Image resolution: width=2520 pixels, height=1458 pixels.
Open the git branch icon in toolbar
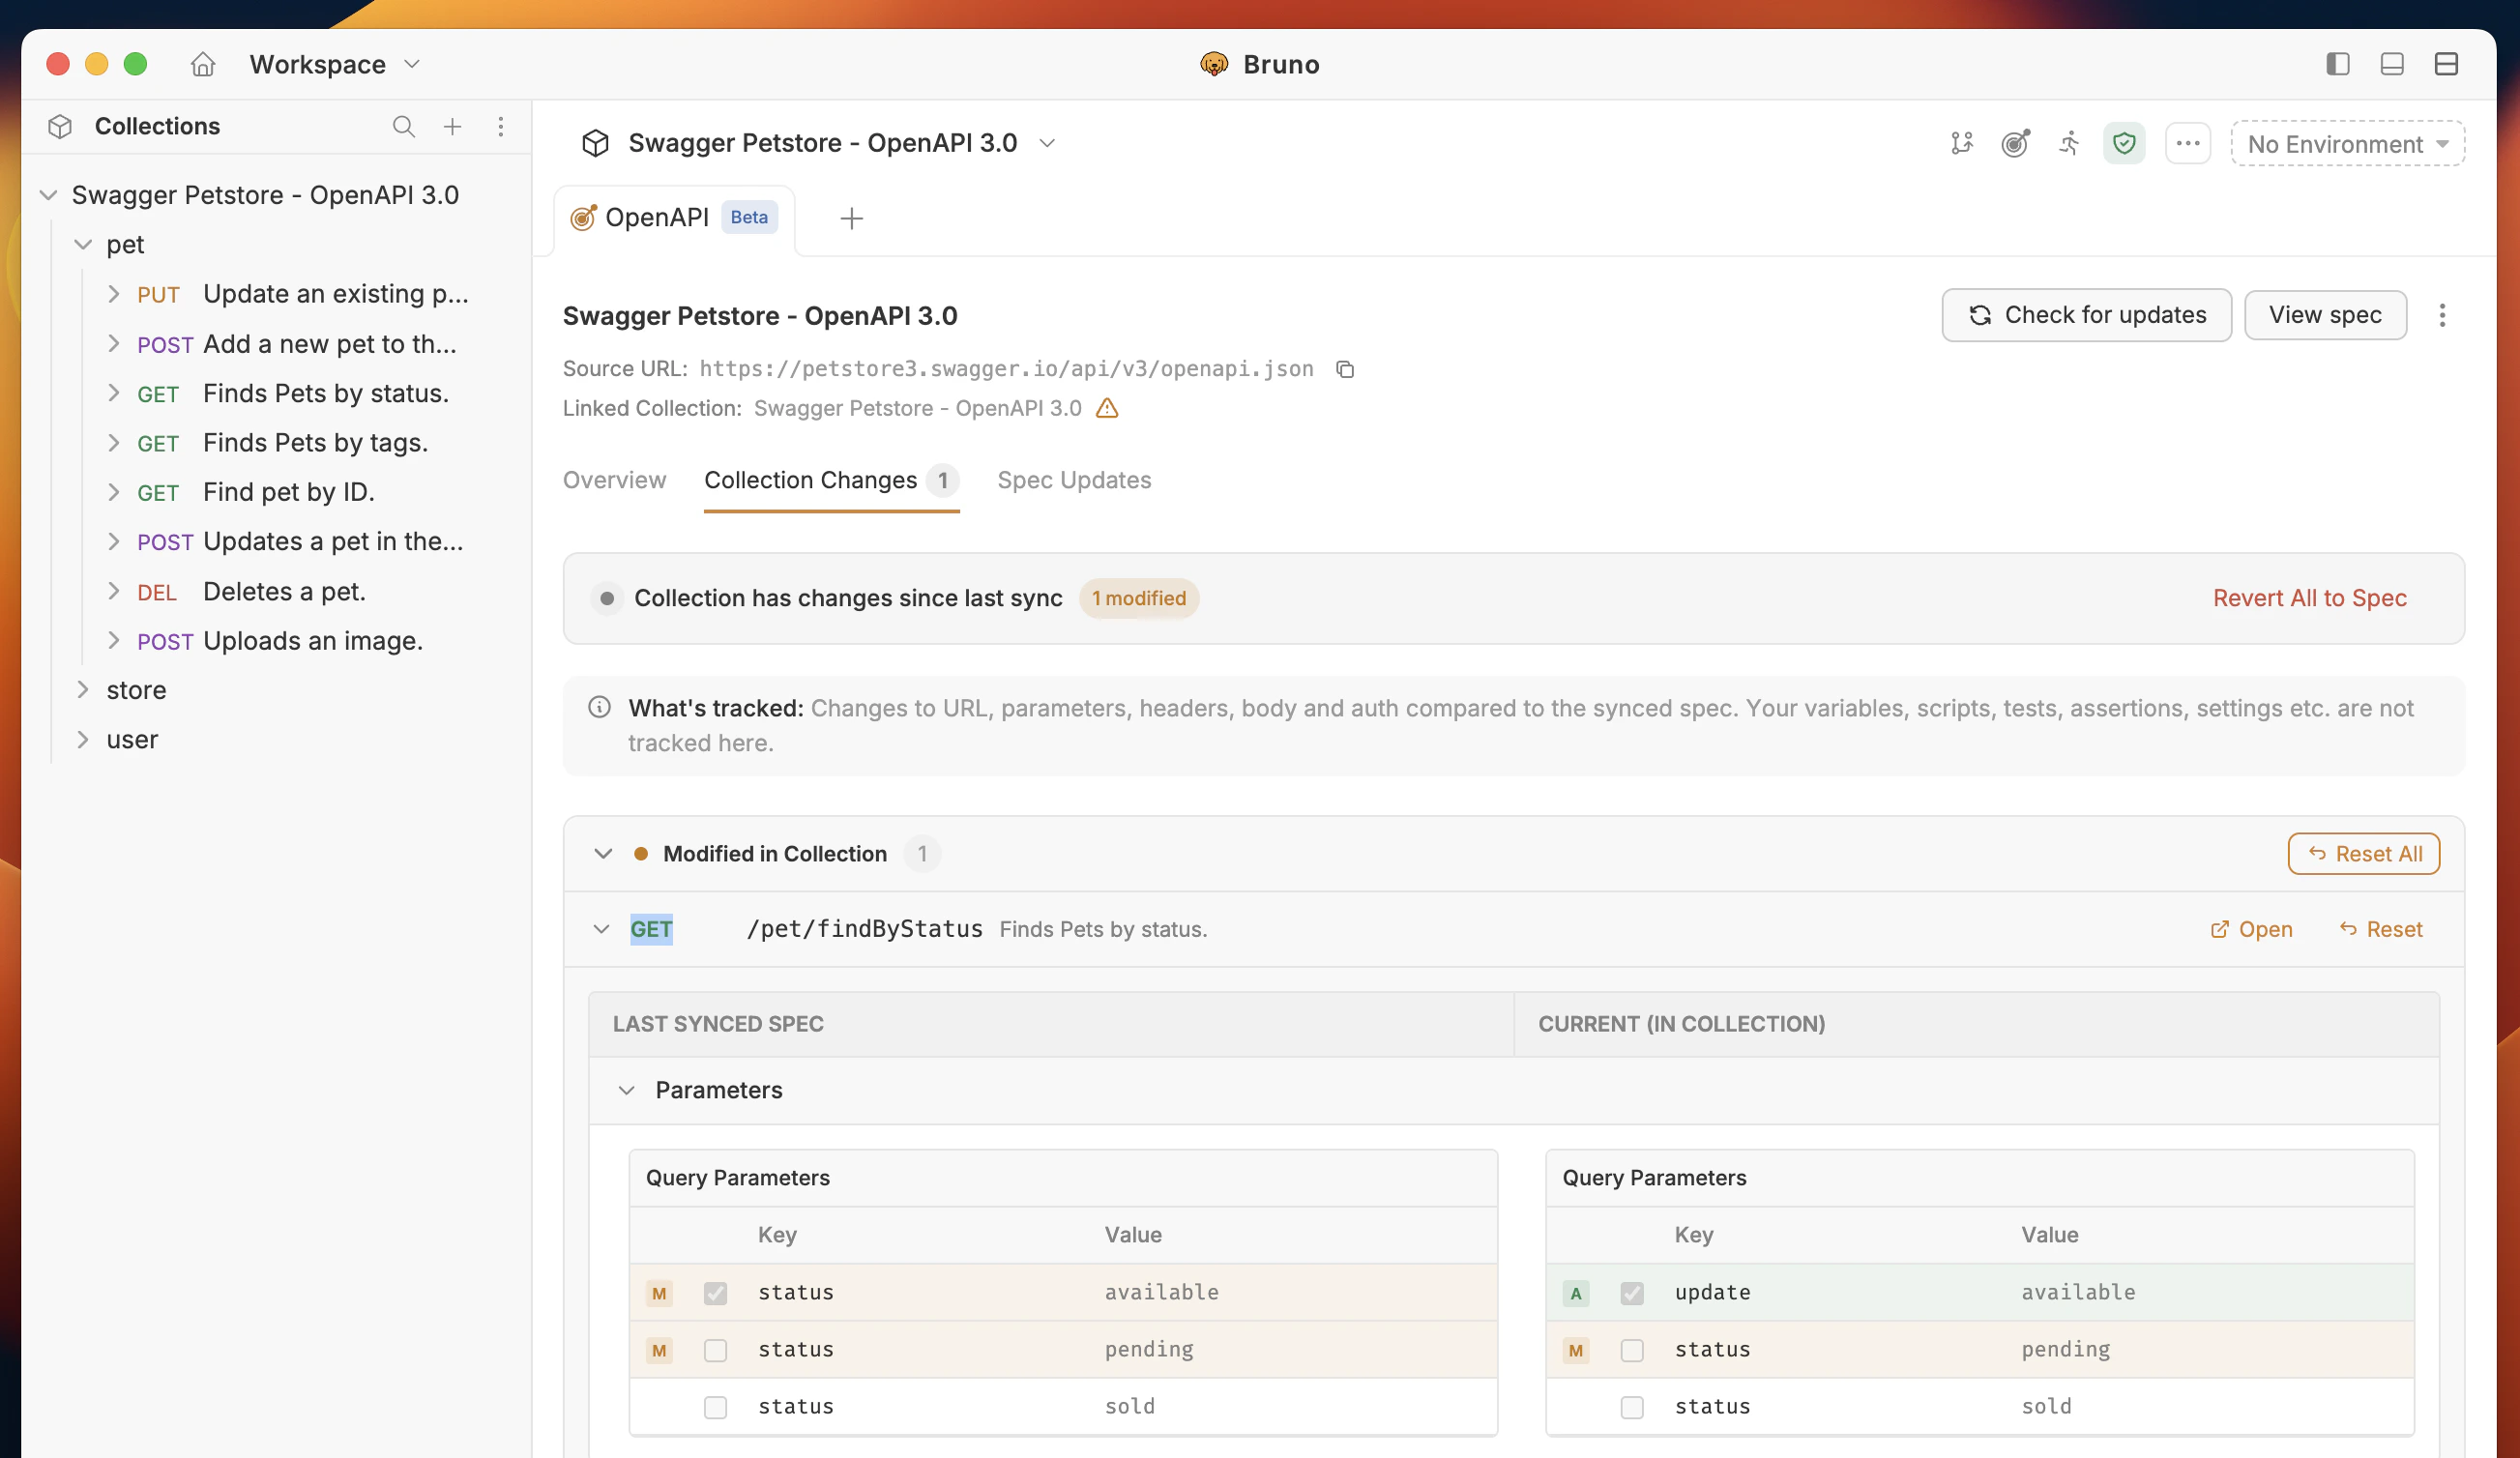[x=1961, y=144]
